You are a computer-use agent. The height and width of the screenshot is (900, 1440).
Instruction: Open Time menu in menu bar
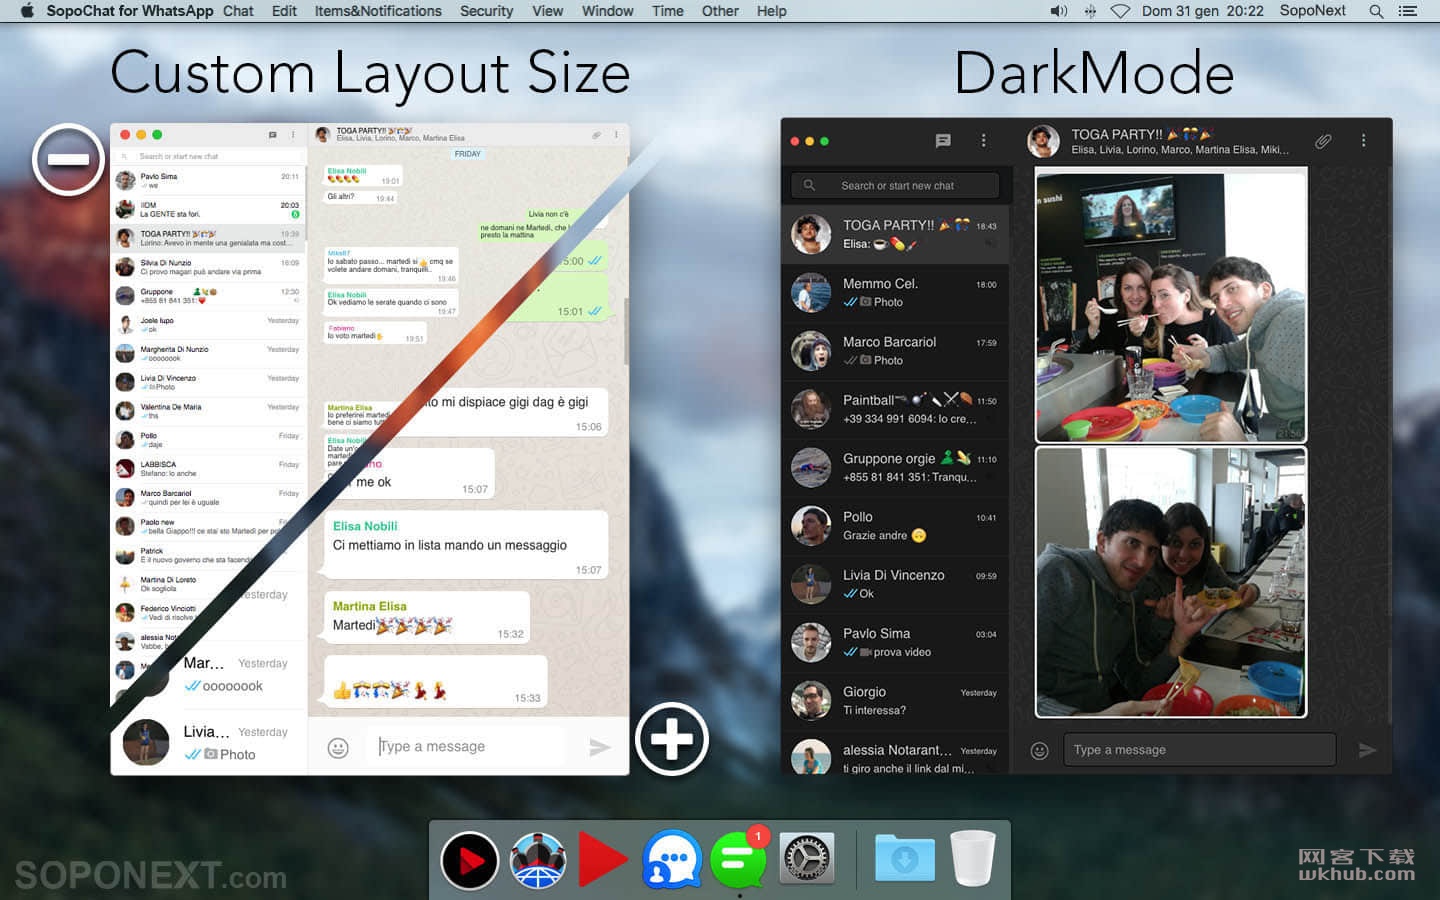pyautogui.click(x=668, y=11)
